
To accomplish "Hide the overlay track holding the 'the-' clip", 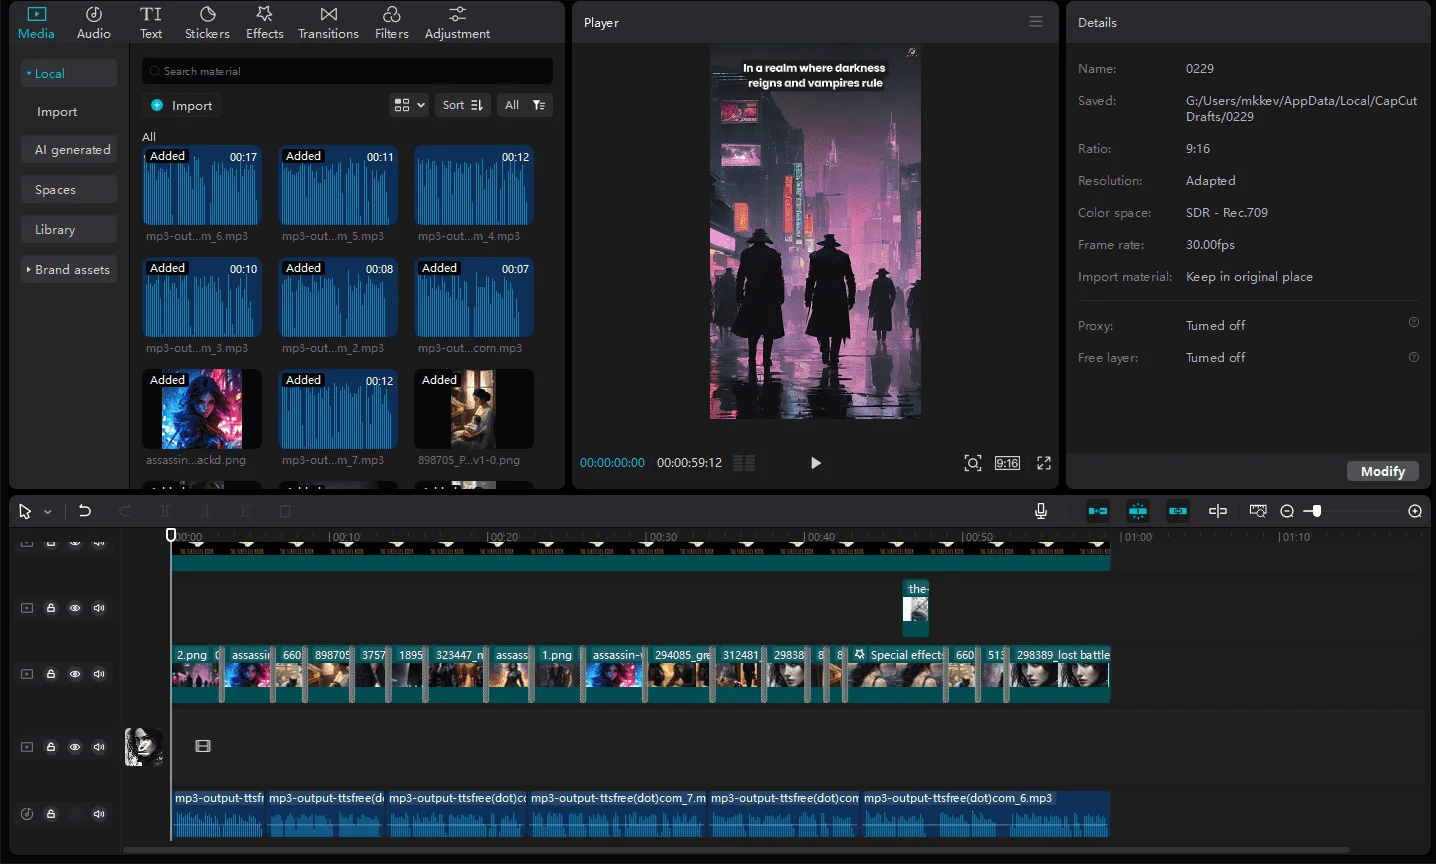I will click(x=75, y=608).
